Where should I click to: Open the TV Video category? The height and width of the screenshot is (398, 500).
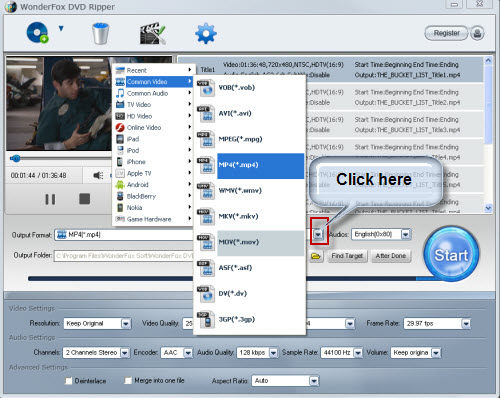(x=153, y=105)
